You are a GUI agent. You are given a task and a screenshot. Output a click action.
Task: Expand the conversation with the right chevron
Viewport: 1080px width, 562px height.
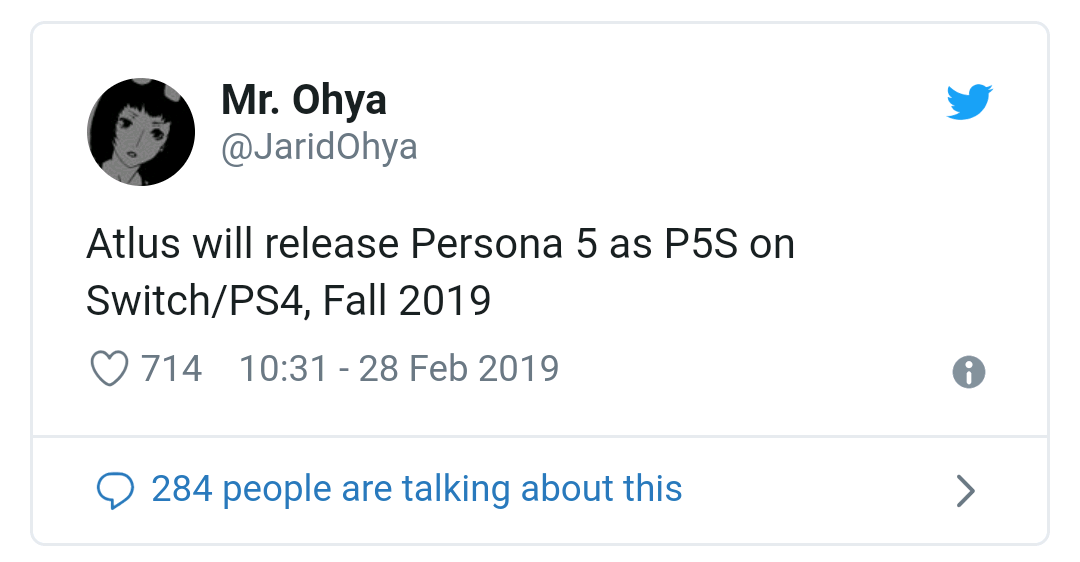point(965,491)
